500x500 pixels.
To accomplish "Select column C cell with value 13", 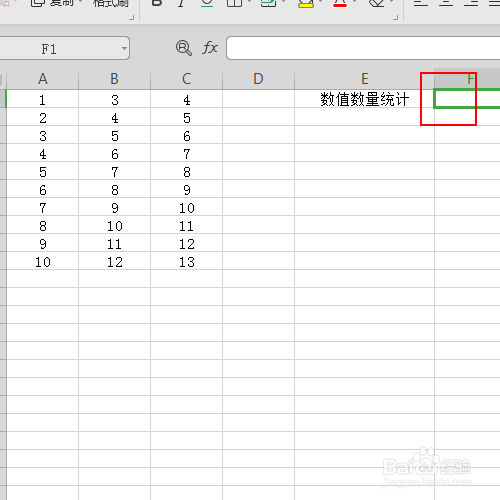I will (x=186, y=262).
